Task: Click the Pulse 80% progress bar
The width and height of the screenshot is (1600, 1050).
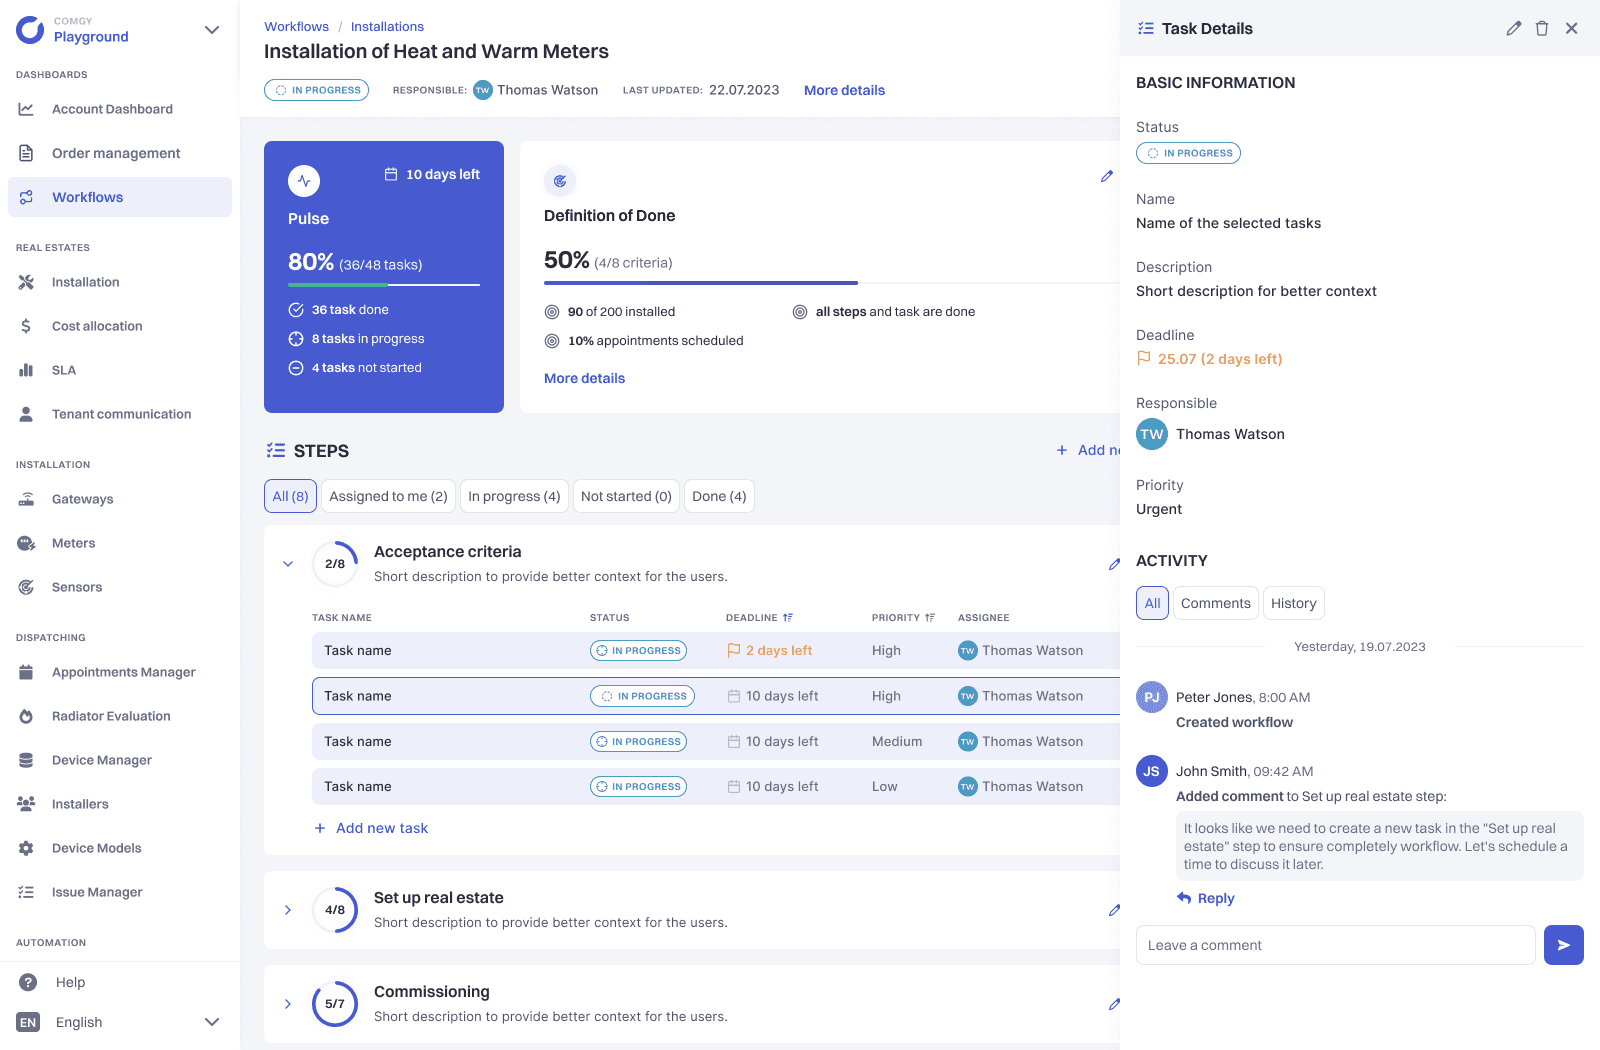Action: 384,285
